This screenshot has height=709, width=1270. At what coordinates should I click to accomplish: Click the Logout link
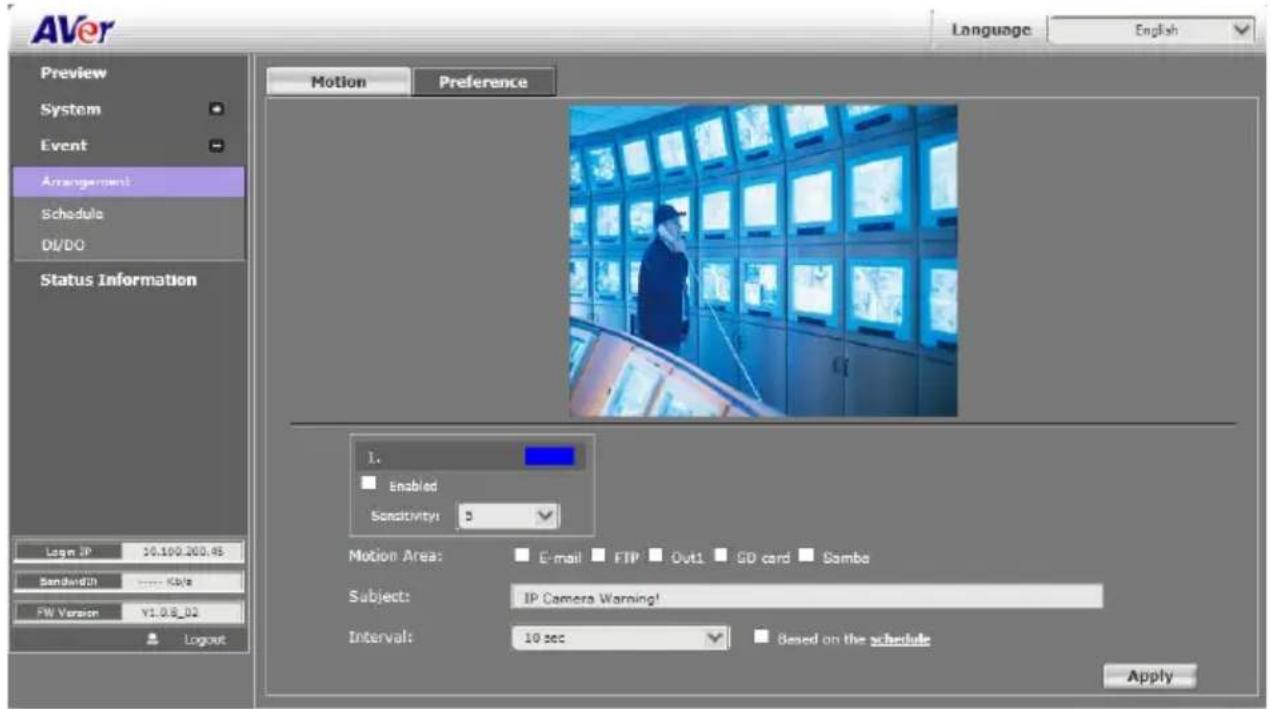coord(203,639)
